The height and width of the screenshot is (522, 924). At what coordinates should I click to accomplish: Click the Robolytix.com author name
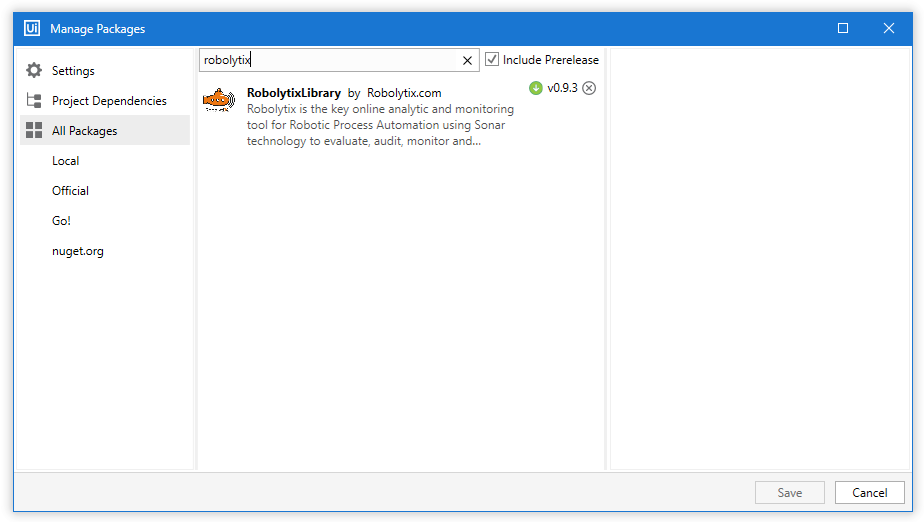tap(404, 93)
